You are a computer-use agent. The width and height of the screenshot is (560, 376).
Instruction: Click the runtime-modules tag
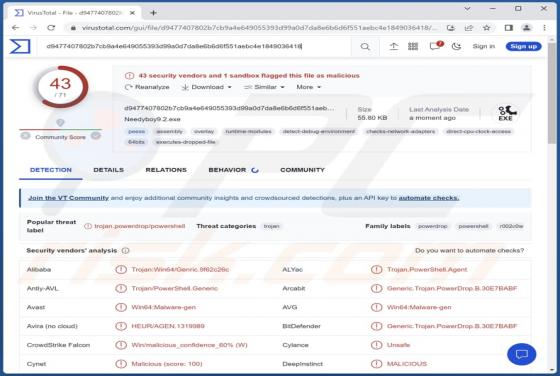(x=248, y=131)
